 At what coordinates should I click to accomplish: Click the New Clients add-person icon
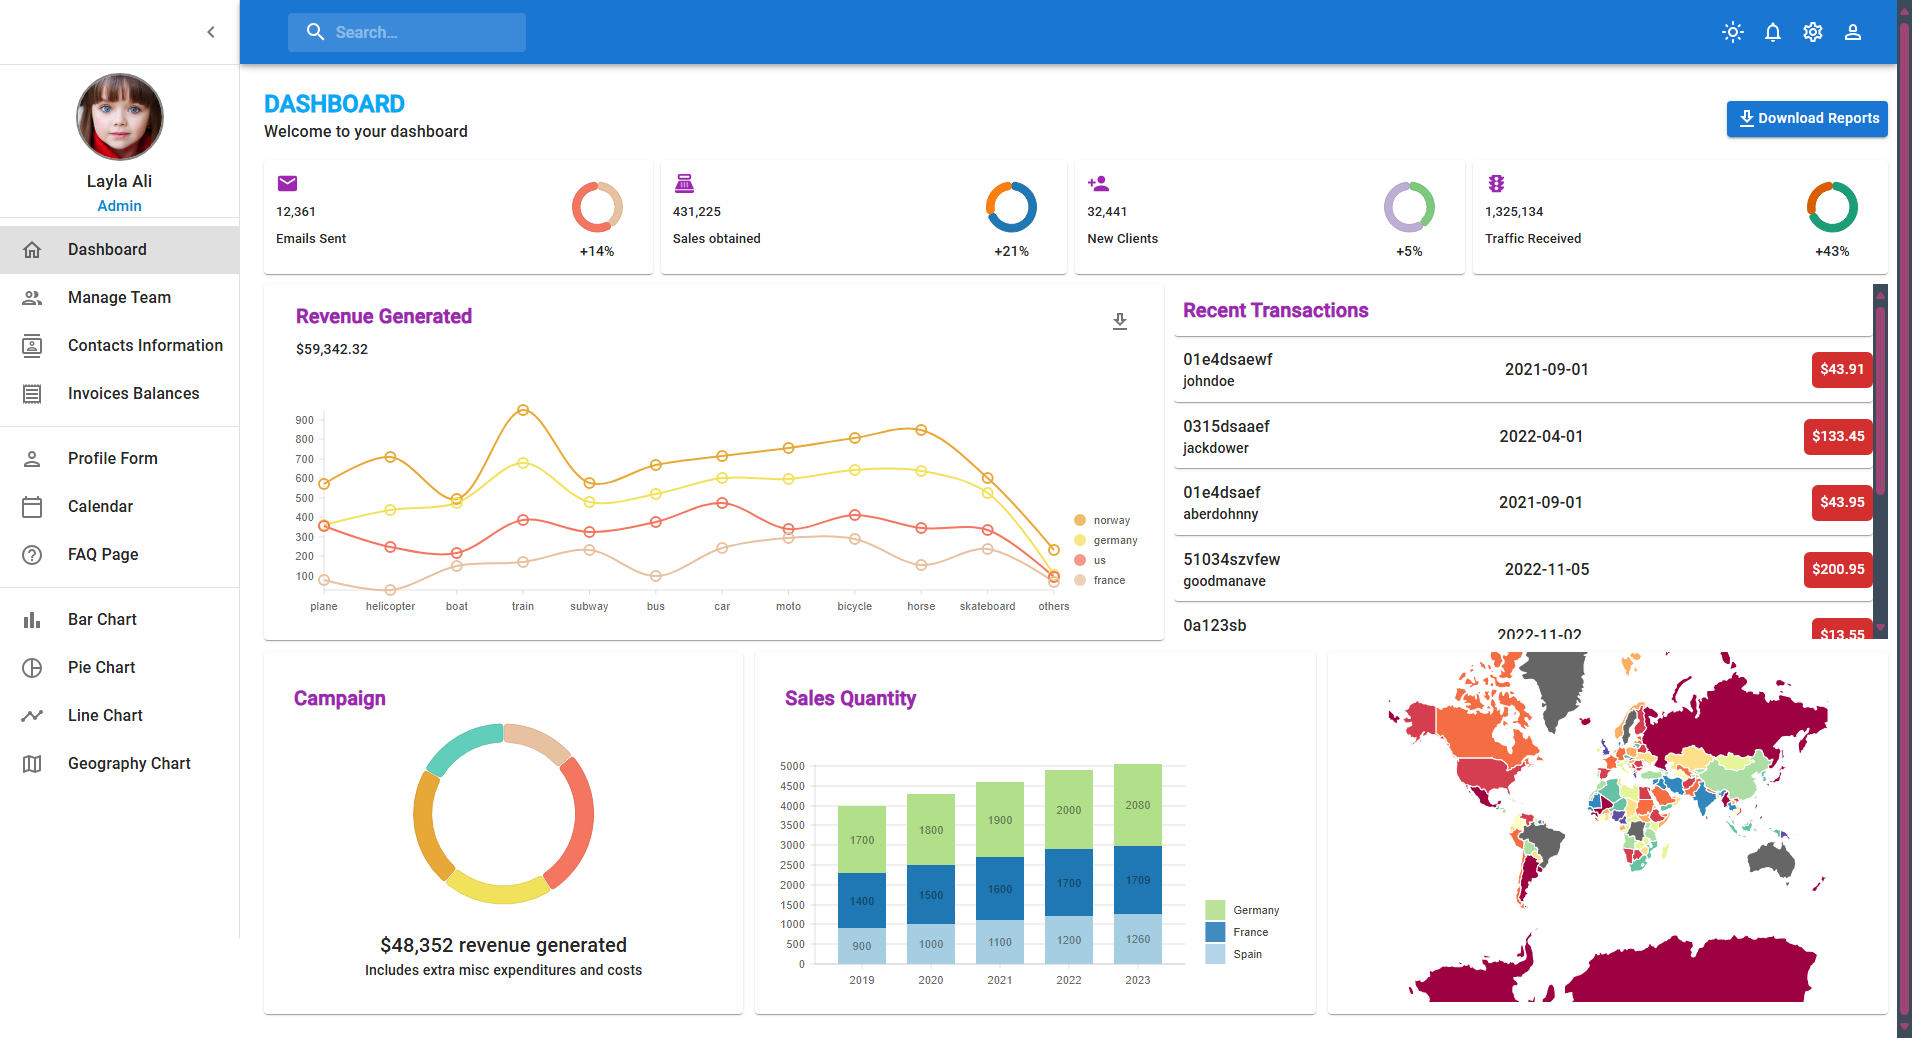point(1099,183)
